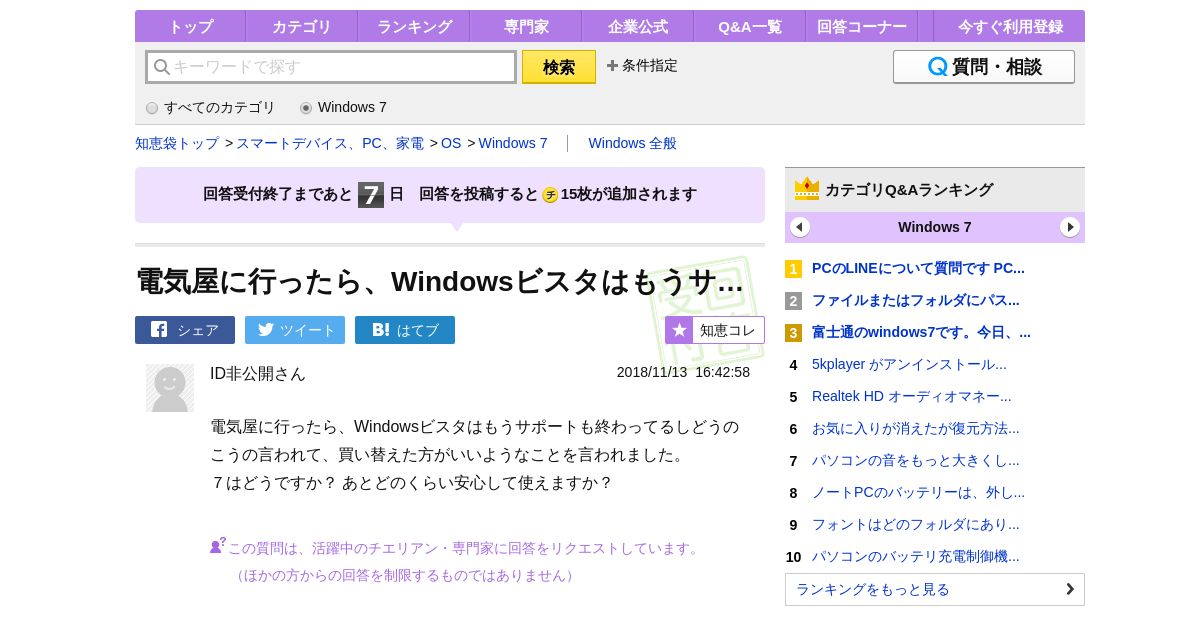Viewport: 1200px width, 630px height.
Task: Click the crown icon in ranking header
Action: (x=807, y=189)
